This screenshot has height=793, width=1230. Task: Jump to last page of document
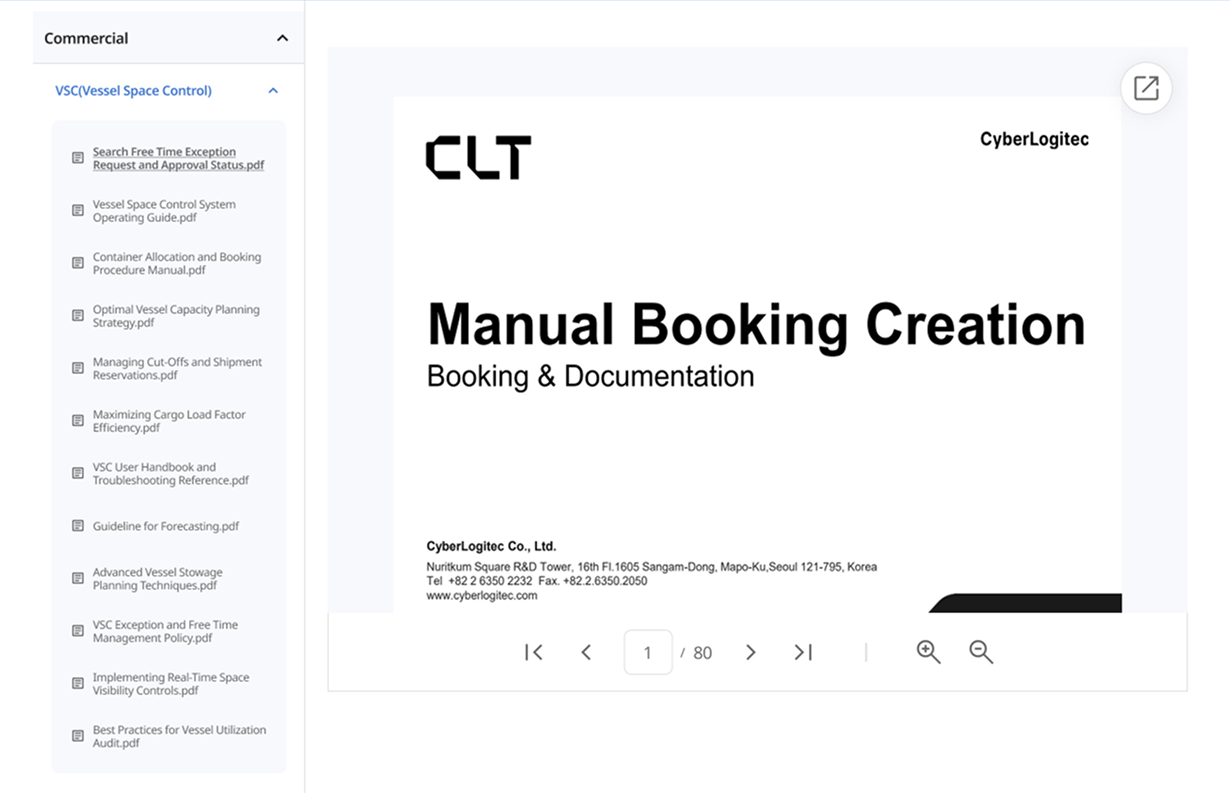pyautogui.click(x=803, y=652)
